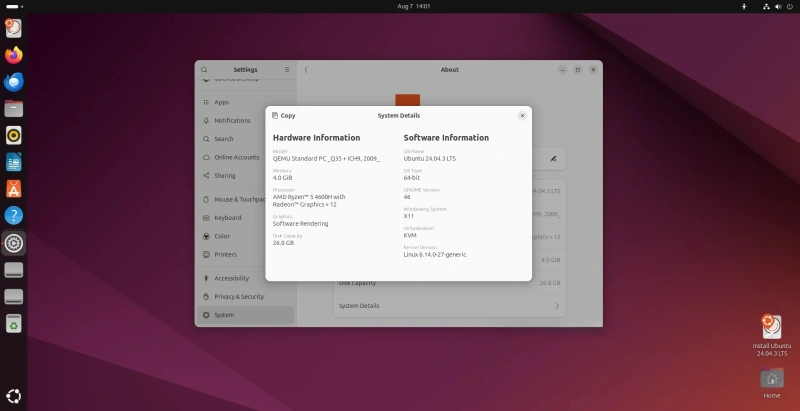Open the Settings hamburger menu
Viewport: 800px width, 411px height.
(x=287, y=70)
